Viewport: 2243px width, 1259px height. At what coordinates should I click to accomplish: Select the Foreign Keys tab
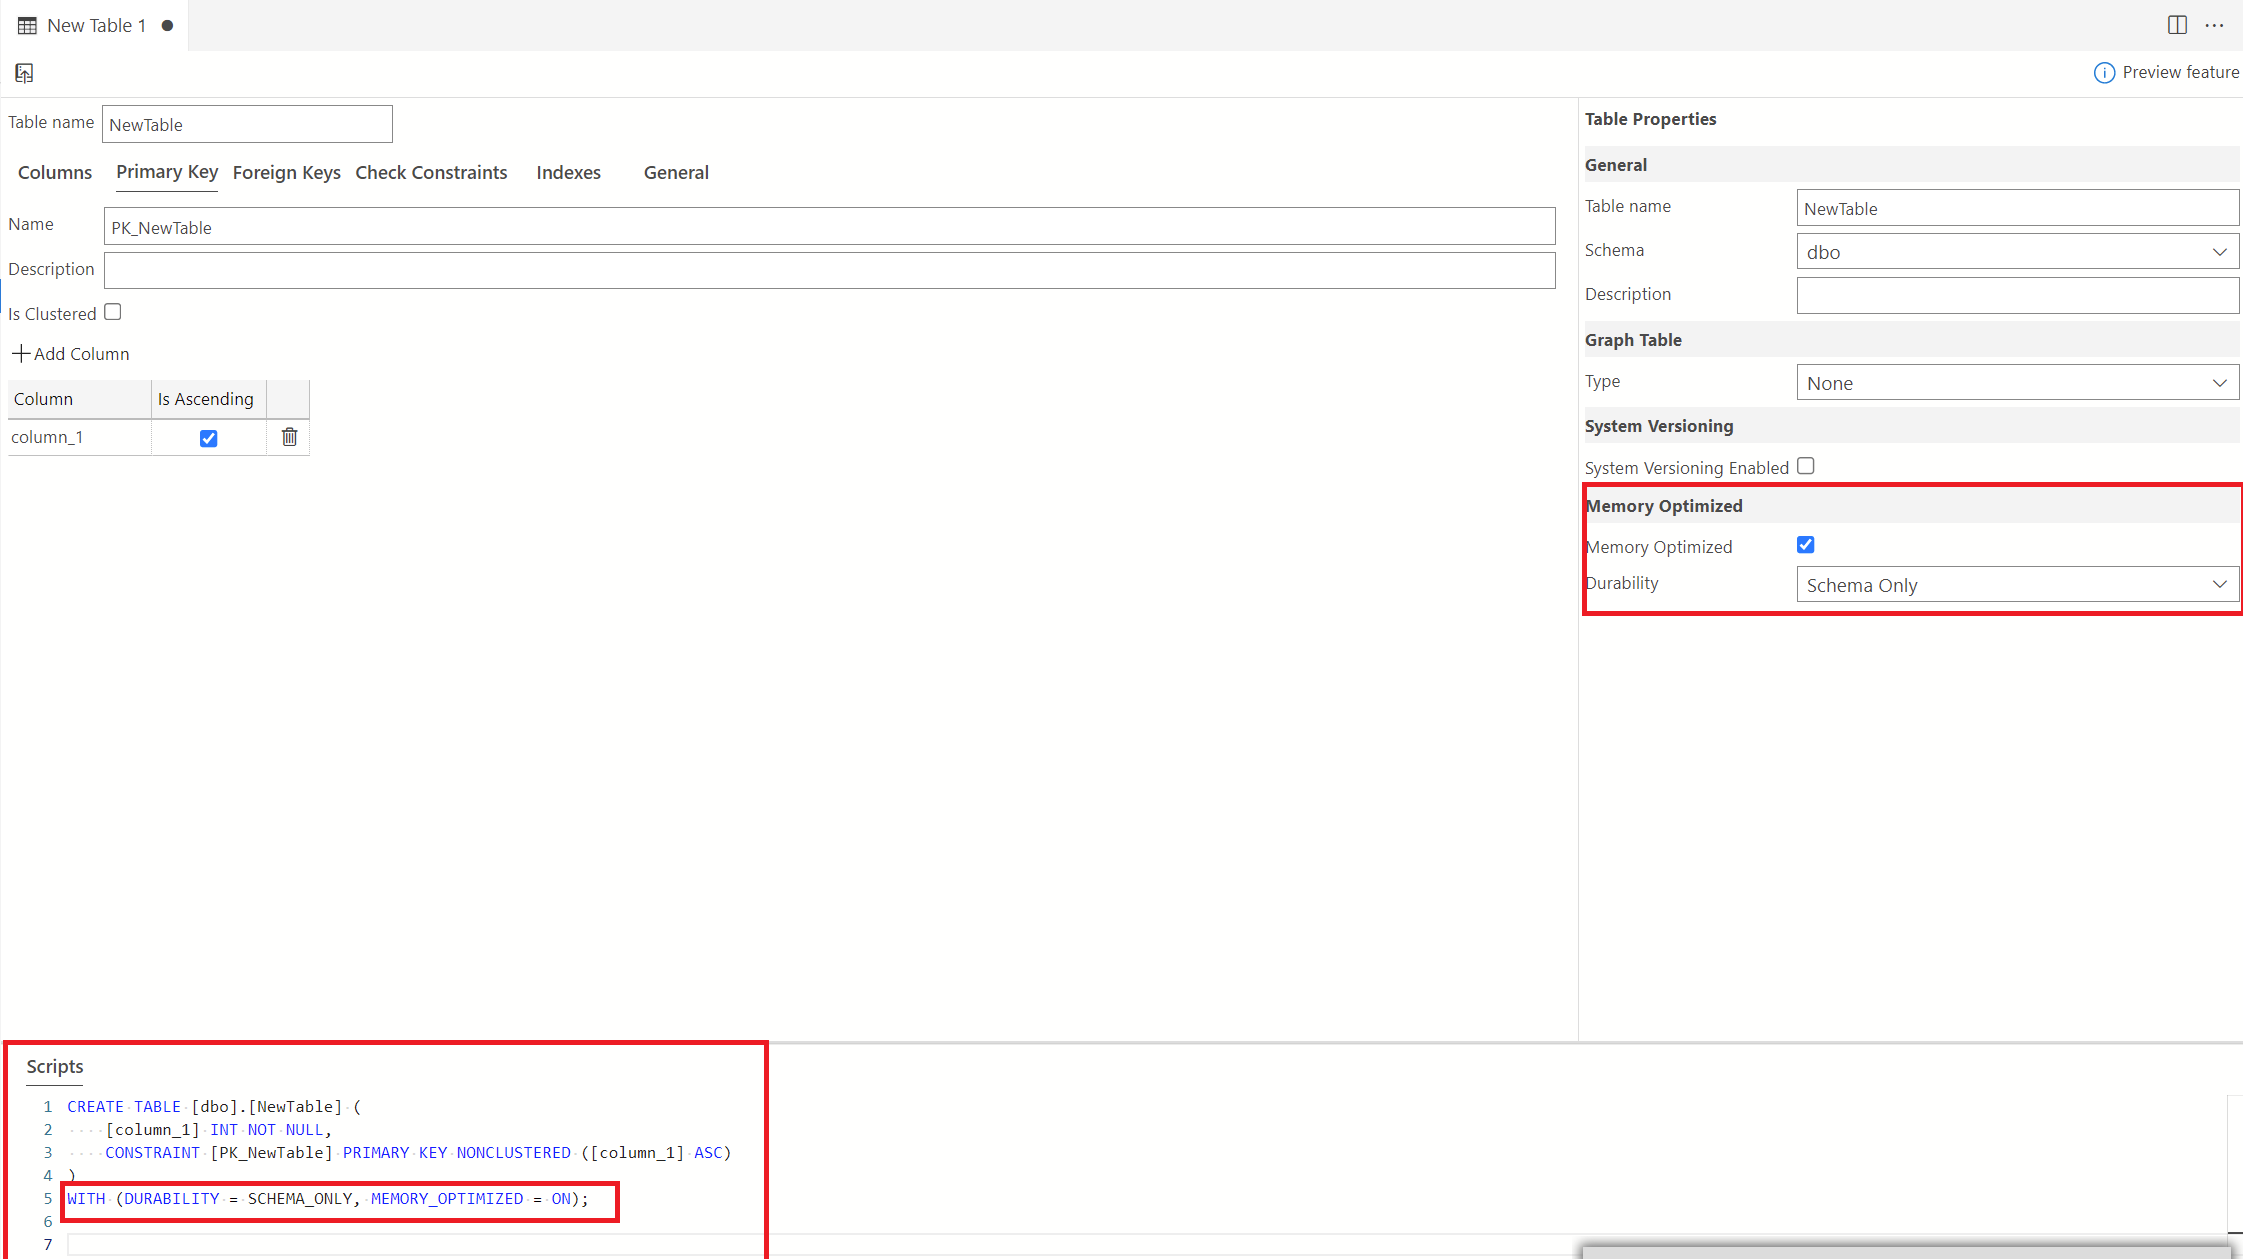[285, 171]
